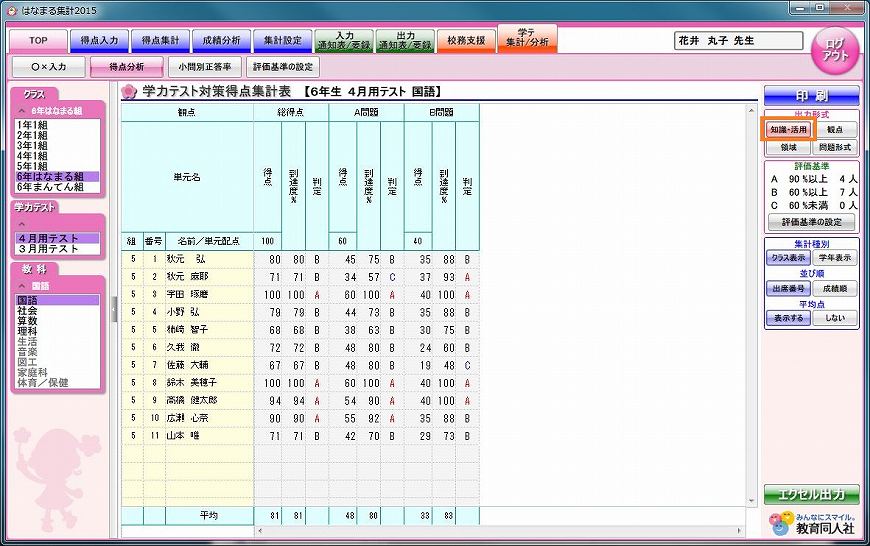870x546 pixels.
Task: Click student row 宇田 琢磨
Action: 300,295
